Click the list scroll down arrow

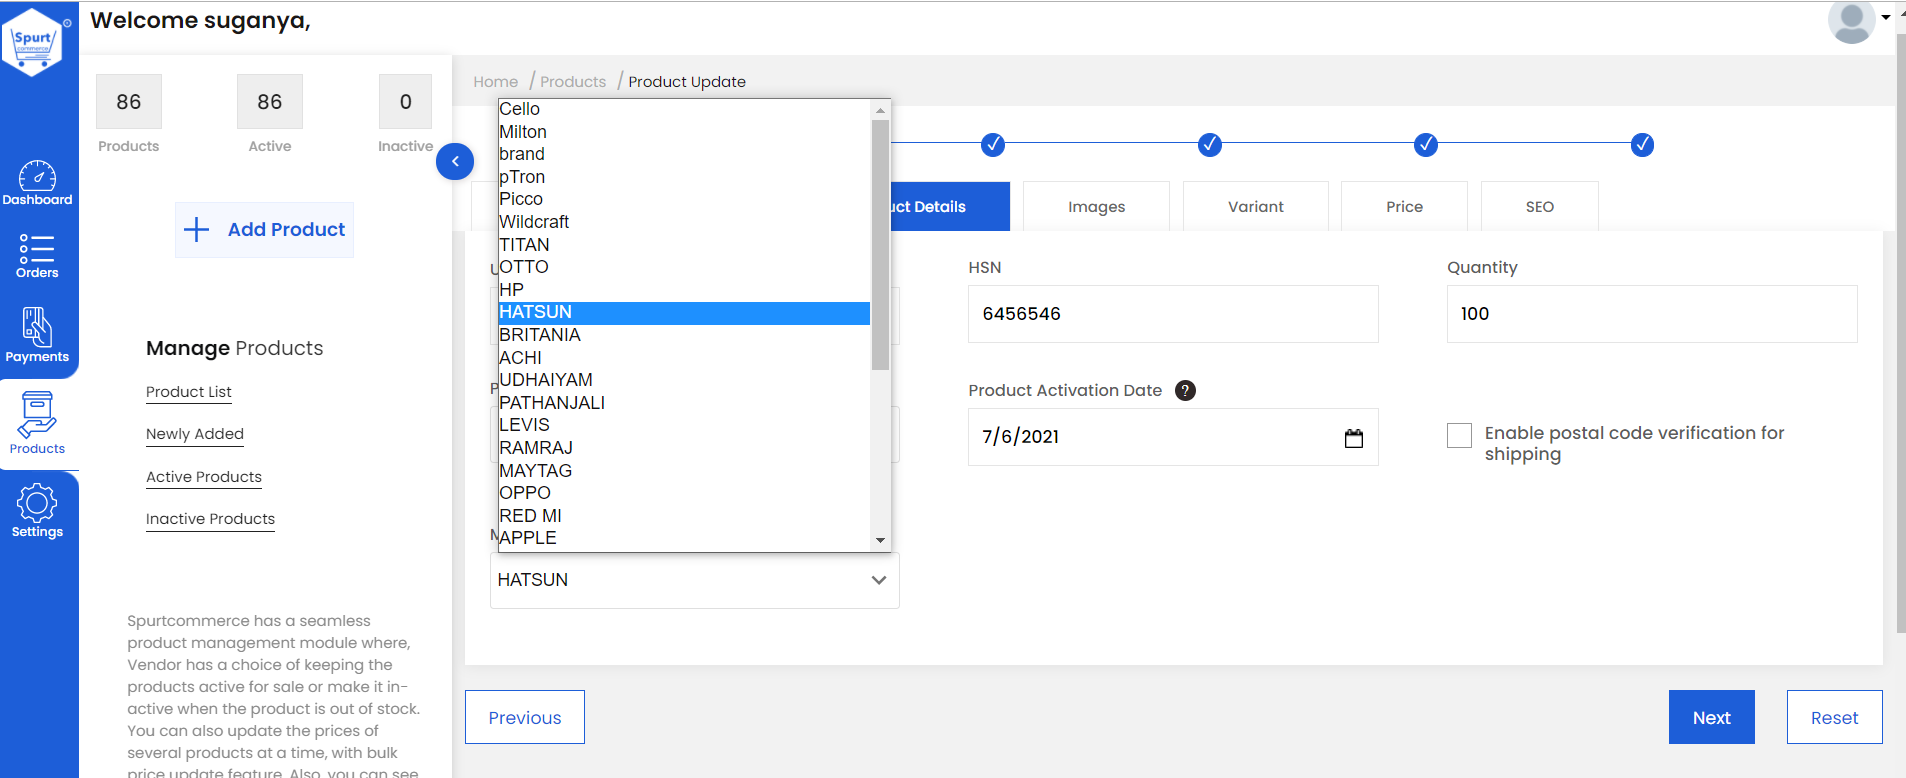[x=880, y=540]
